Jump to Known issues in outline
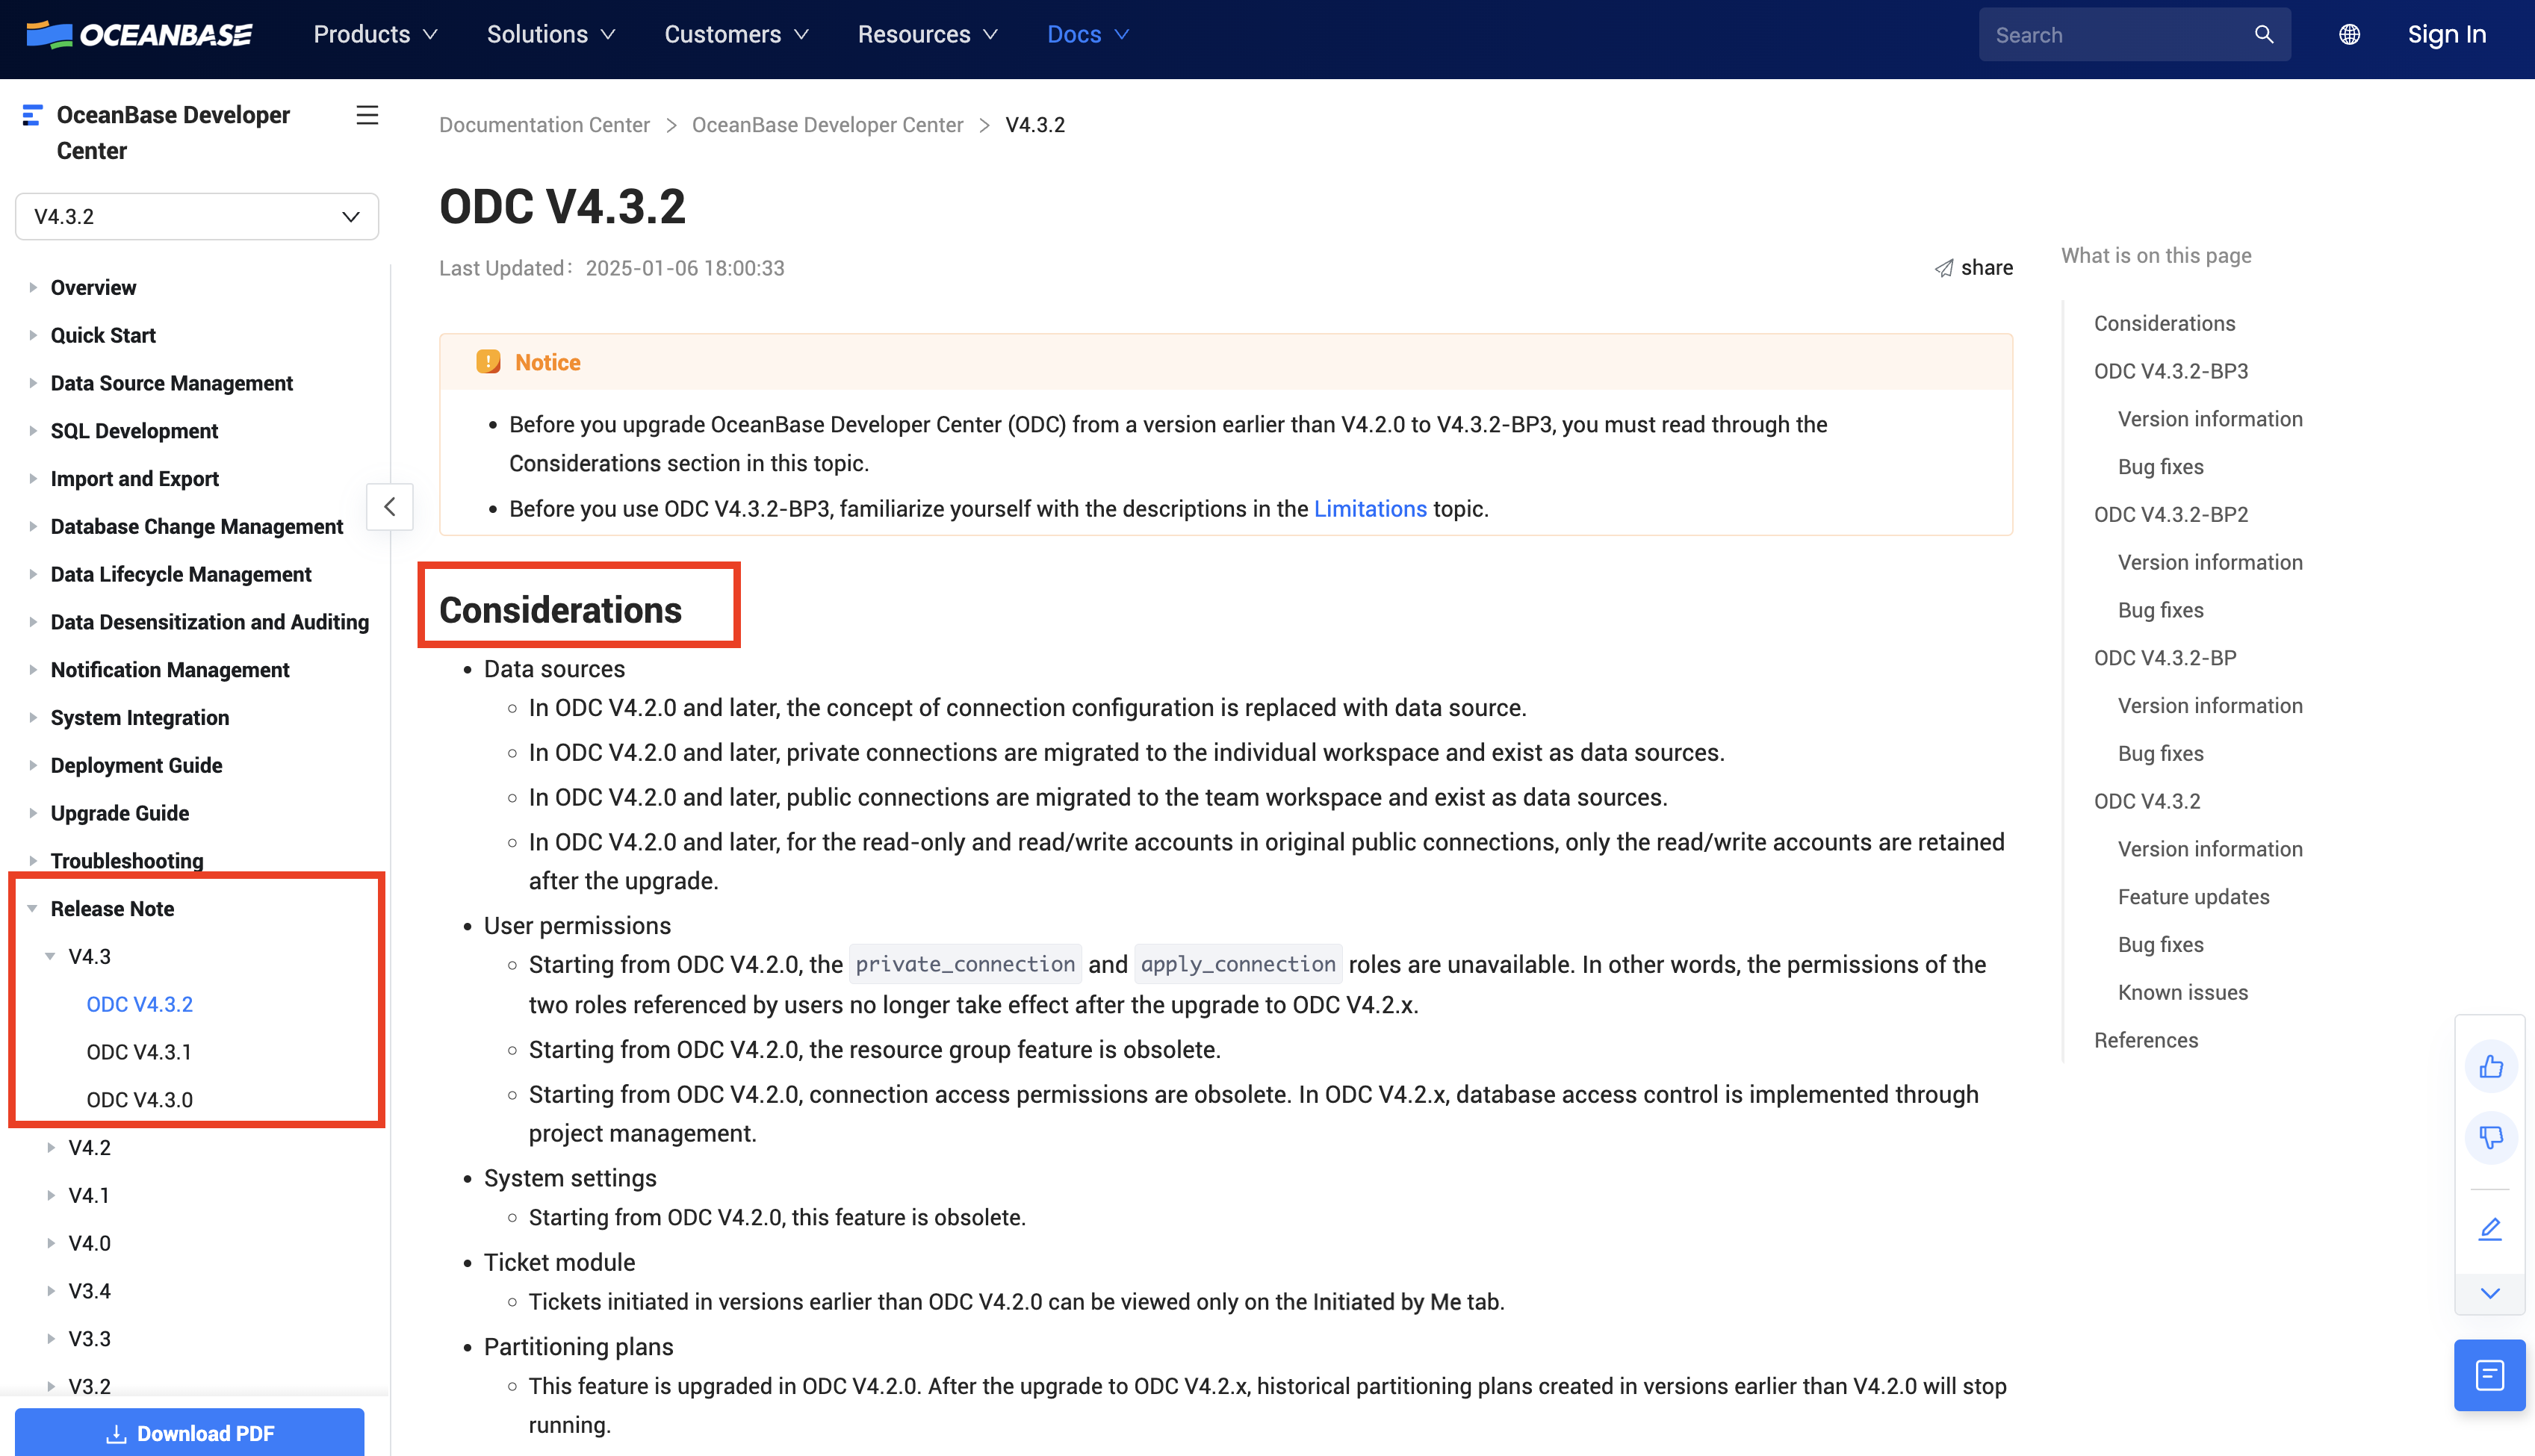Screen dimensions: 2535x1456 click(x=2182, y=993)
